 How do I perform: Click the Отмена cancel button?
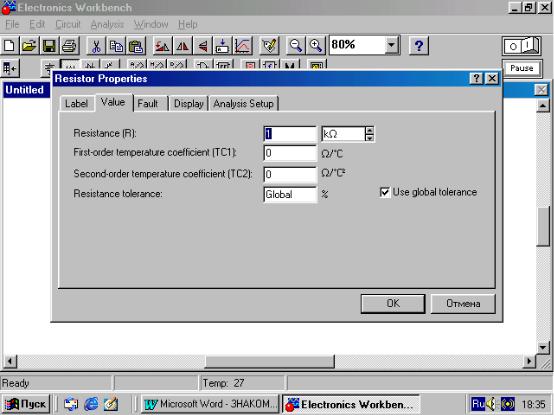(x=463, y=303)
